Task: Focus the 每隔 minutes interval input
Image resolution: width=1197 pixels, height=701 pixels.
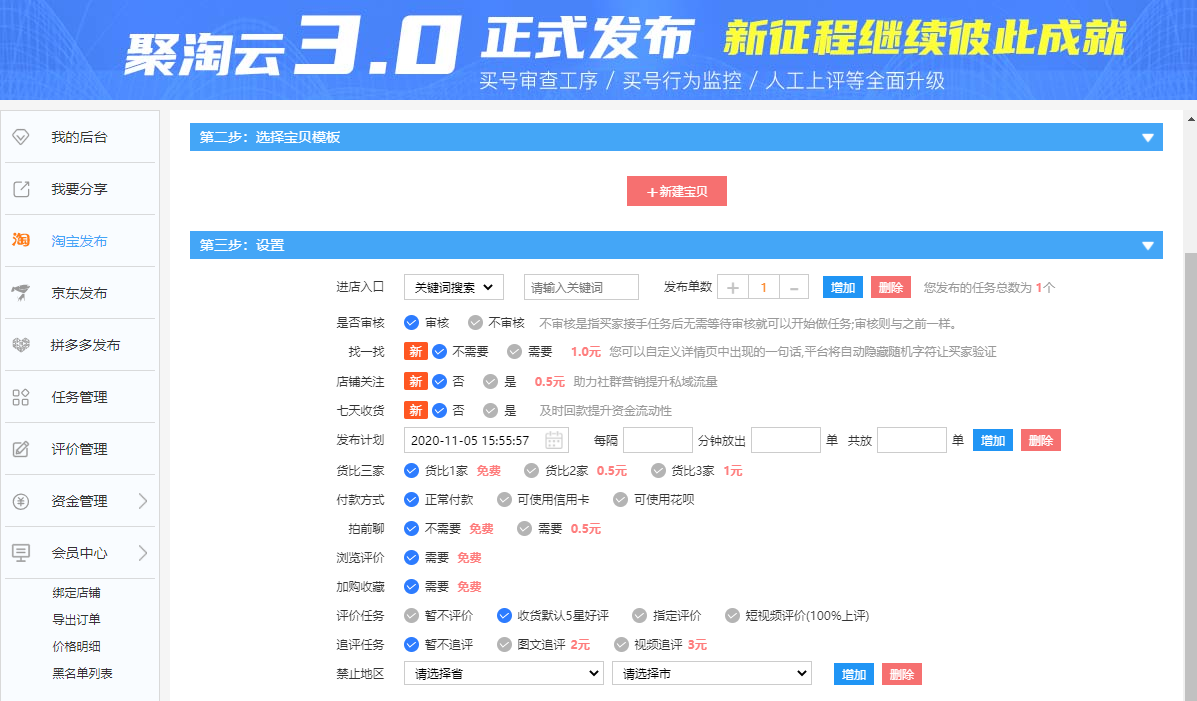Action: click(657, 440)
